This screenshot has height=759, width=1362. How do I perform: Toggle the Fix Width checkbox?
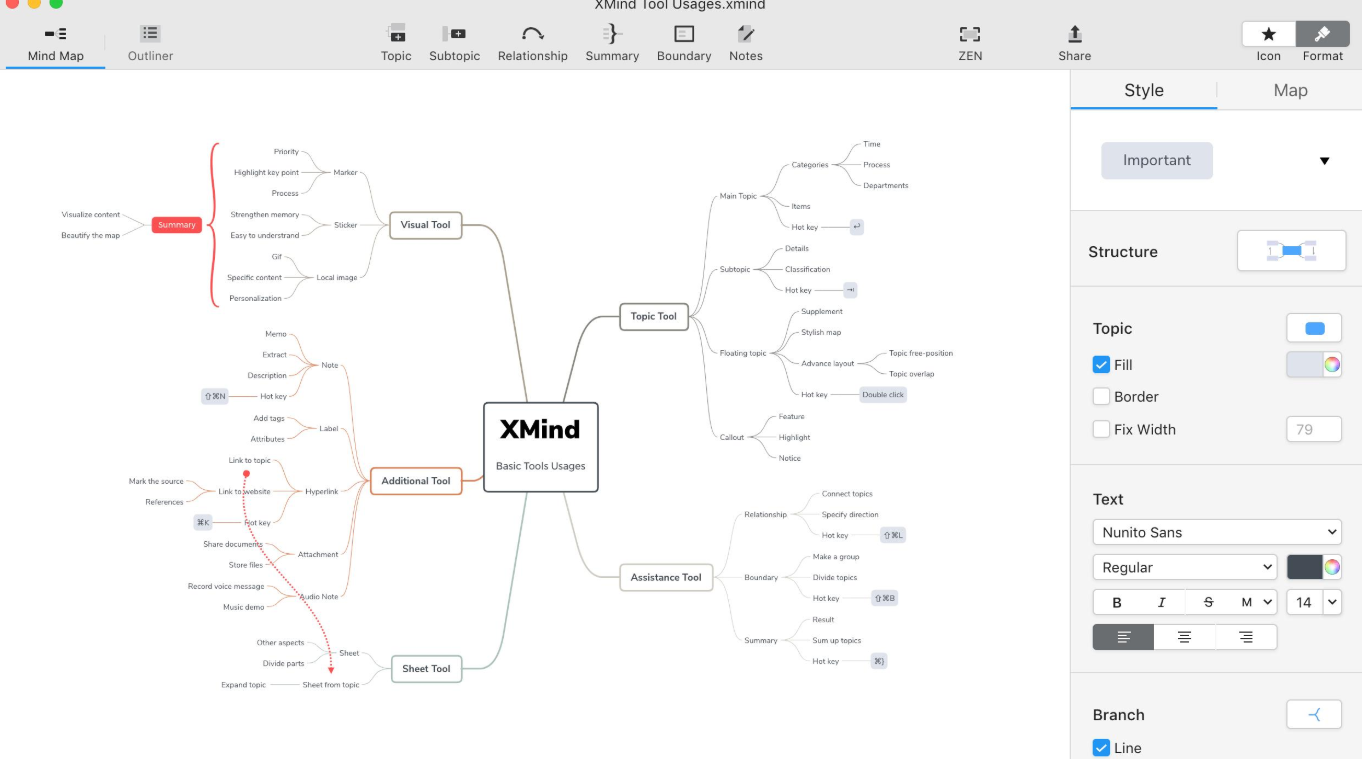(1101, 430)
